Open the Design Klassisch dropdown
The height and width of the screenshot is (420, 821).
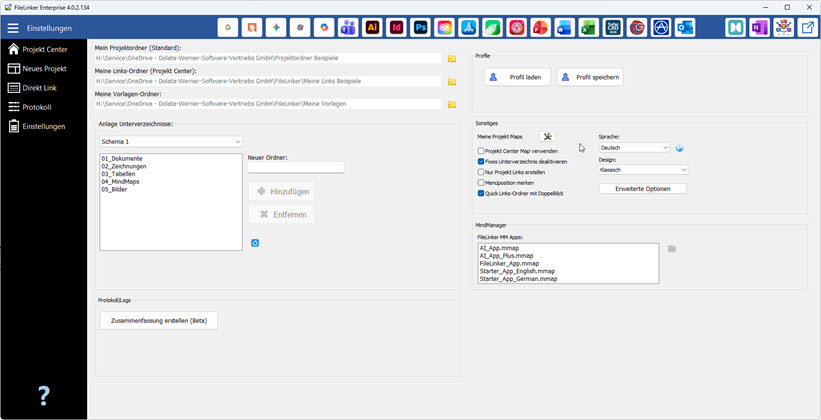click(644, 170)
